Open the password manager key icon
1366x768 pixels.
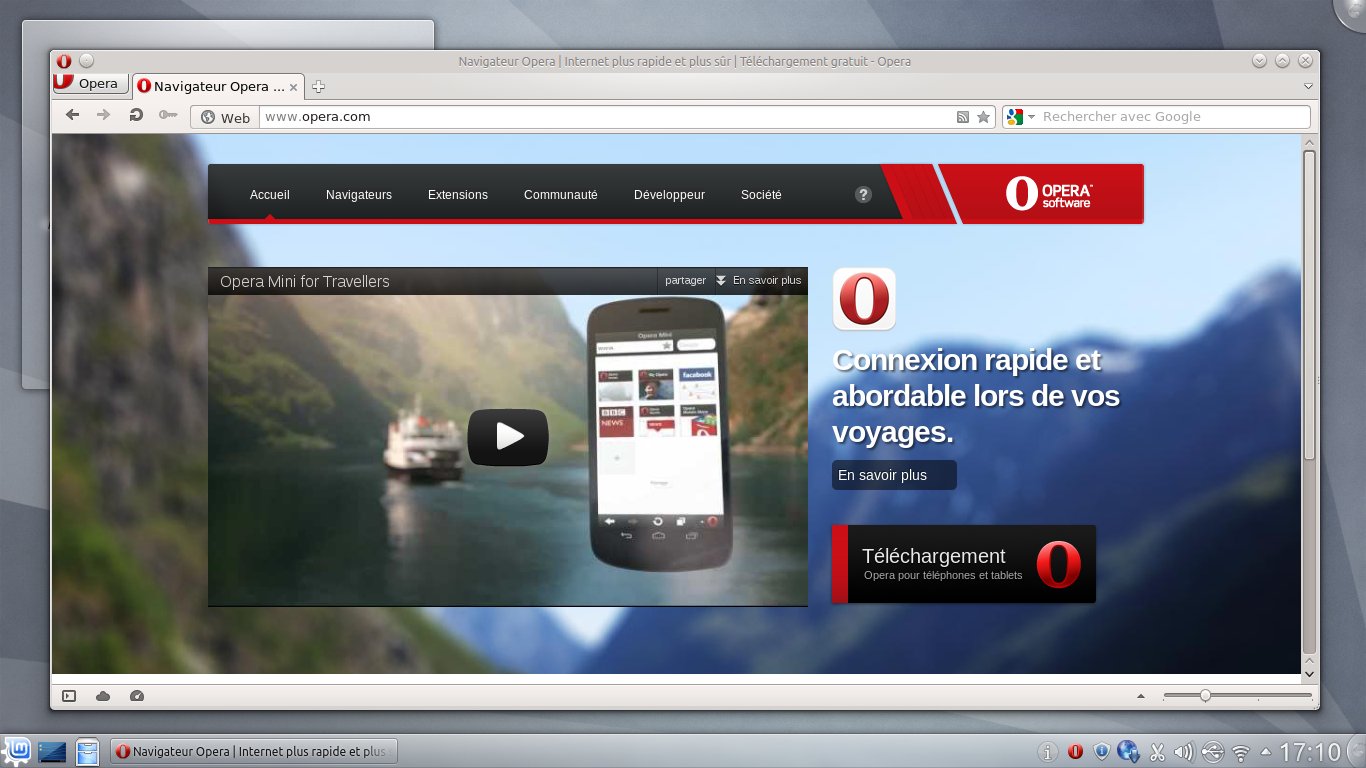167,115
